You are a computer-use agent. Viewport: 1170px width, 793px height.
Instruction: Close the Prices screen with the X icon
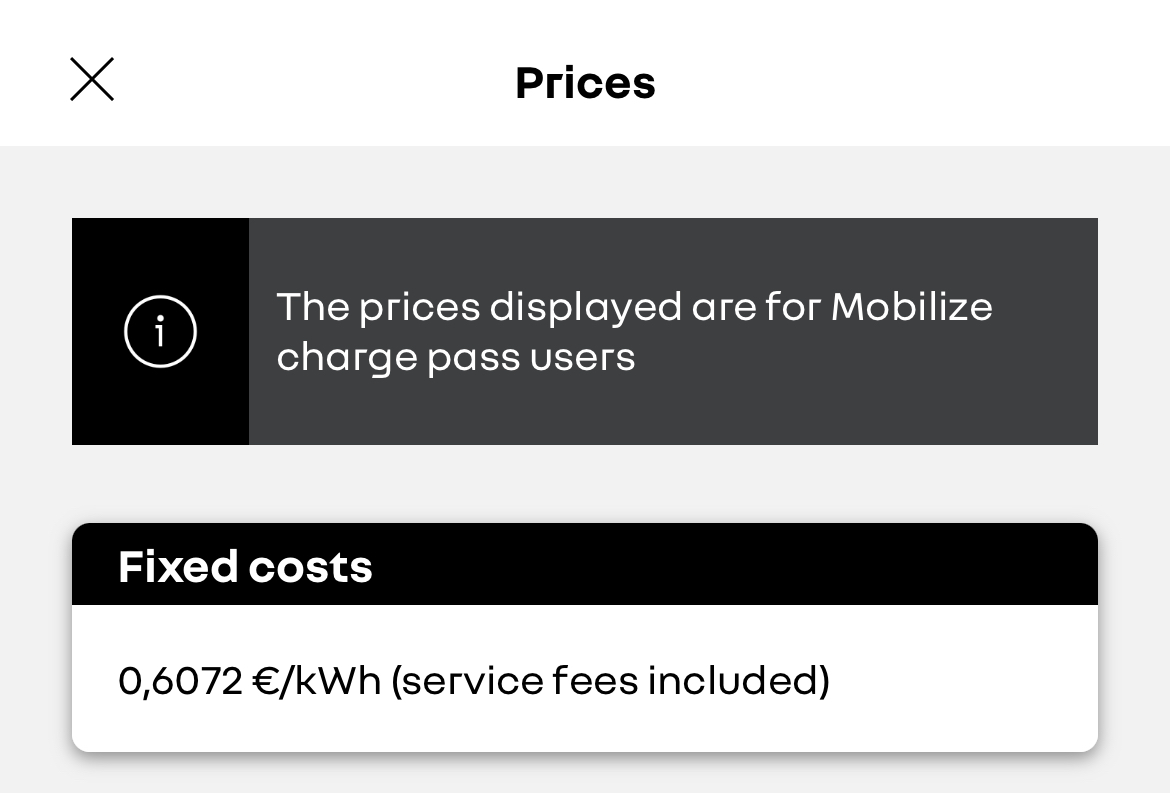[92, 79]
